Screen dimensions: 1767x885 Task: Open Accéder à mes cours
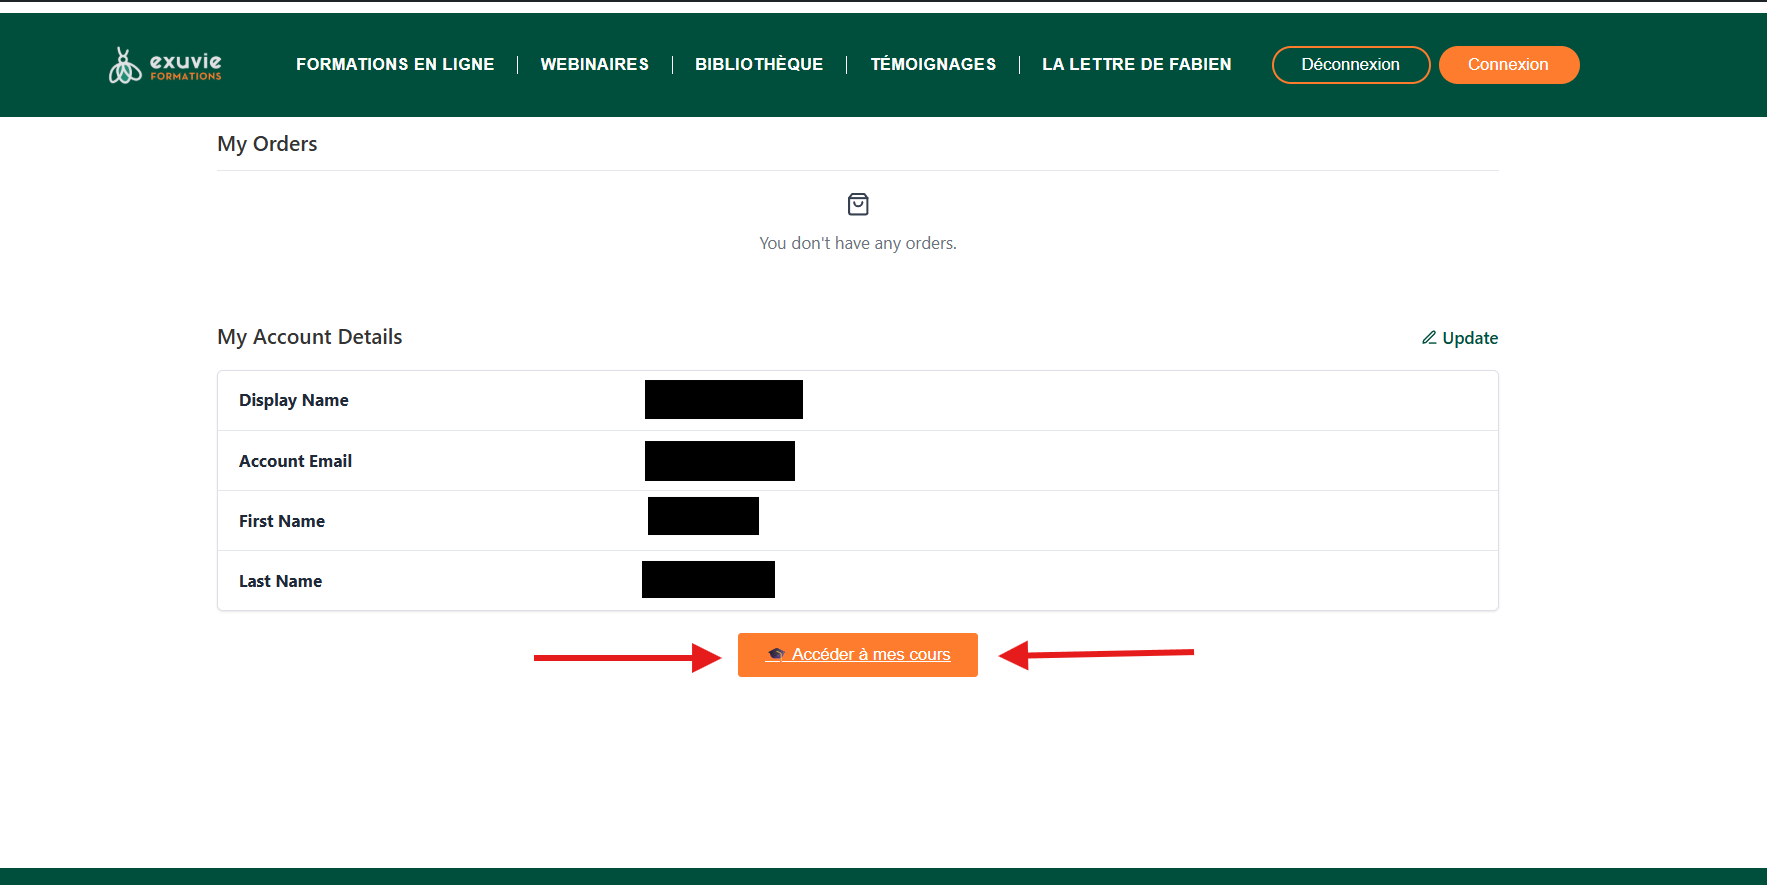pos(858,655)
